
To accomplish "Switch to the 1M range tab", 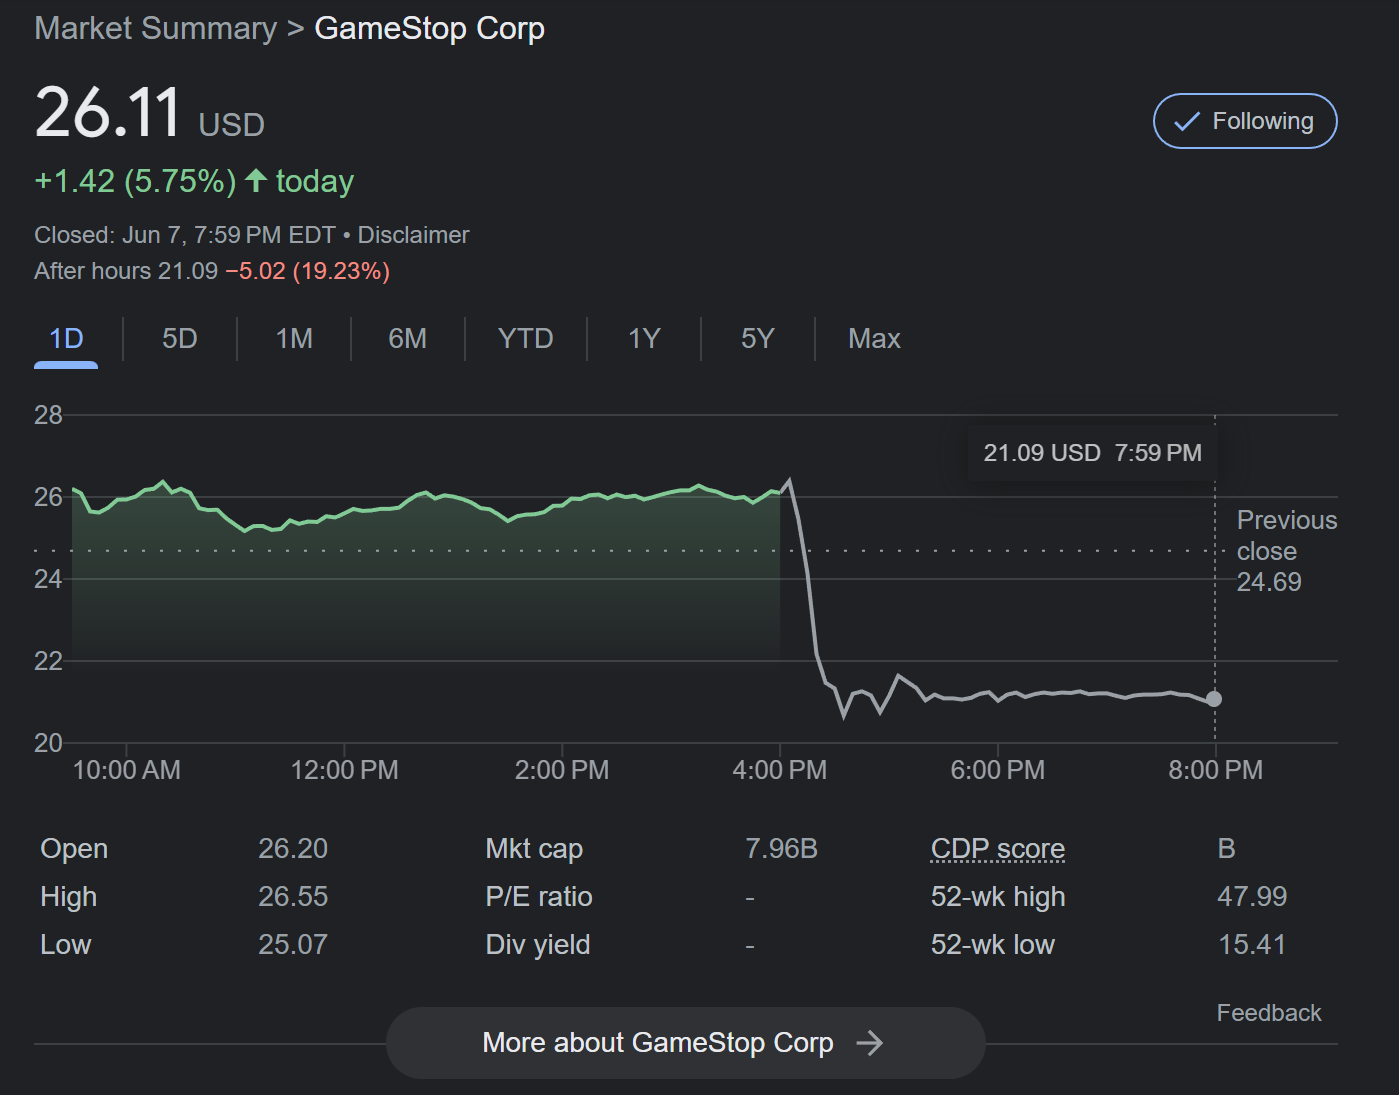I will click(294, 339).
